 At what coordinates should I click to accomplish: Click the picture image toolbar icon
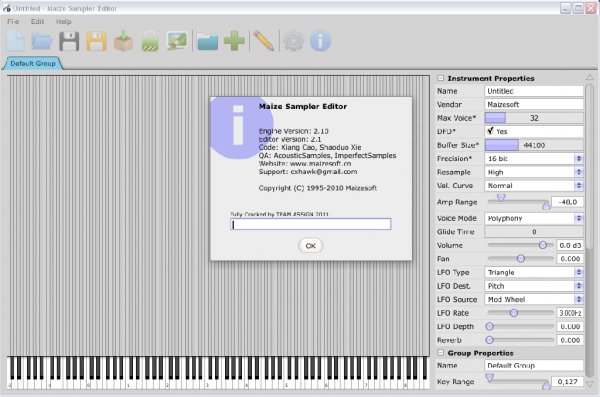(x=177, y=41)
